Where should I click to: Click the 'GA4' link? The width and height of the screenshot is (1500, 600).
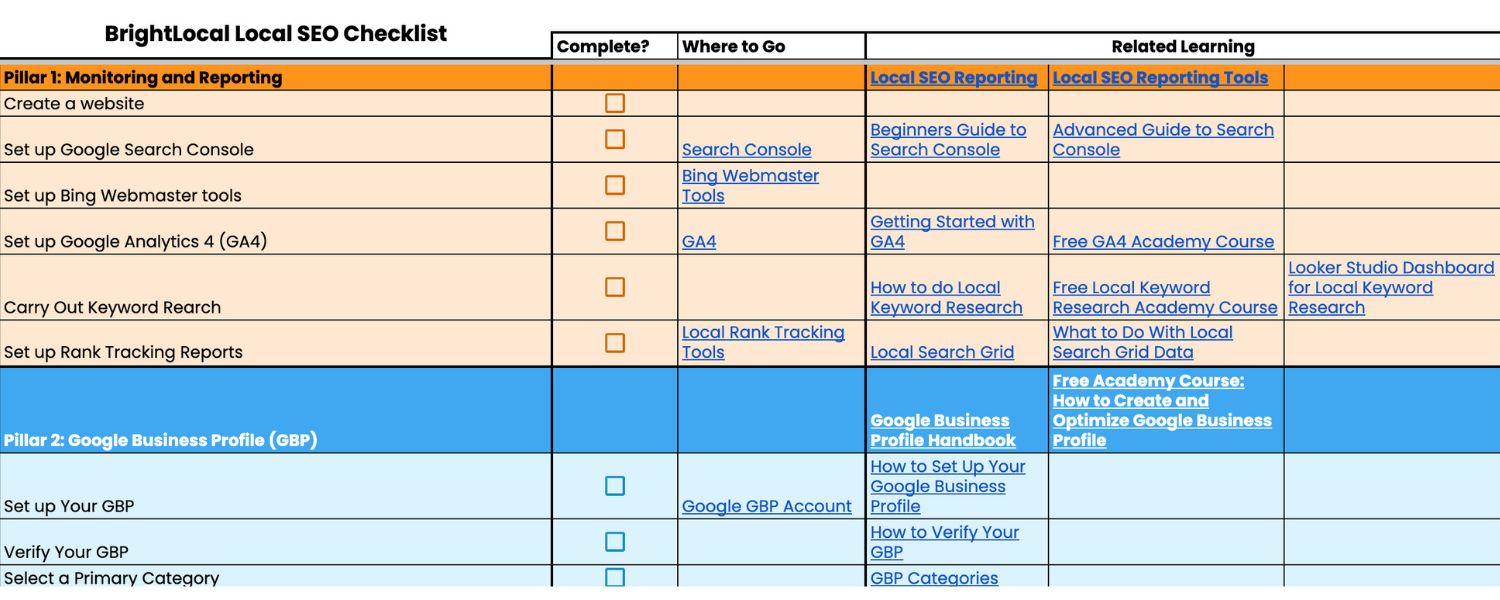point(698,241)
